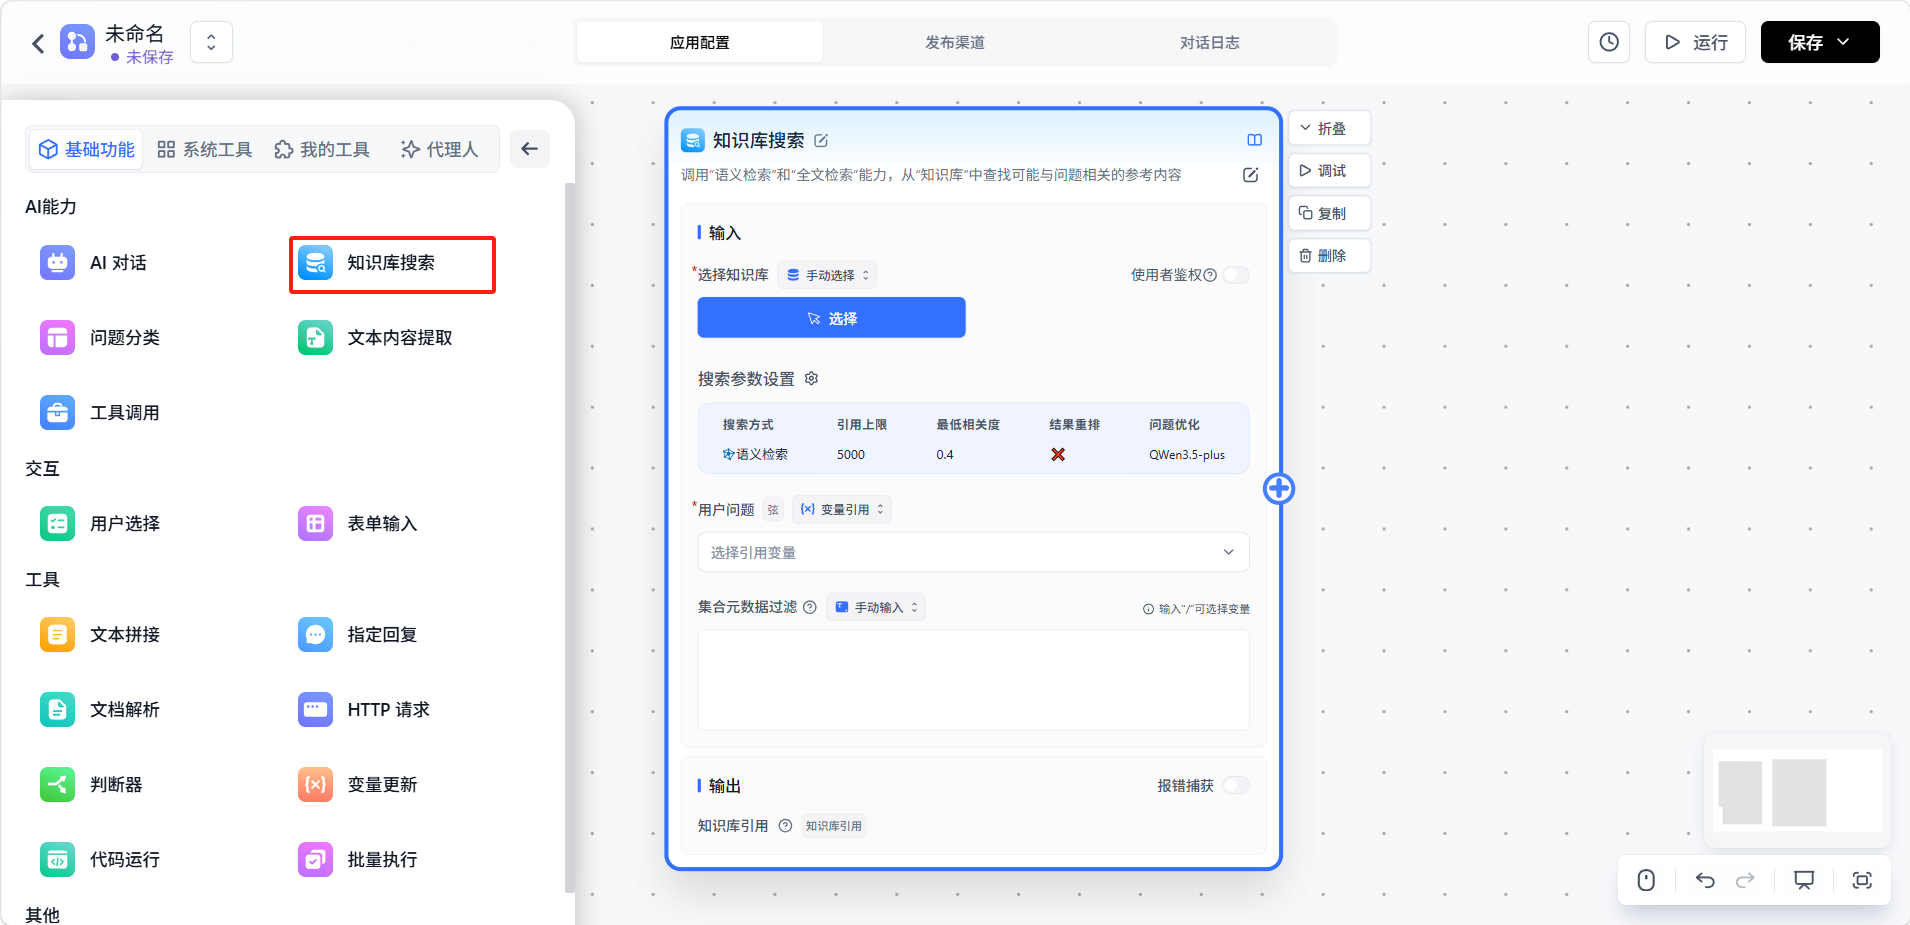The height and width of the screenshot is (925, 1910).
Task: Edit the 知识库搜索 node title pencil
Action: pos(821,141)
